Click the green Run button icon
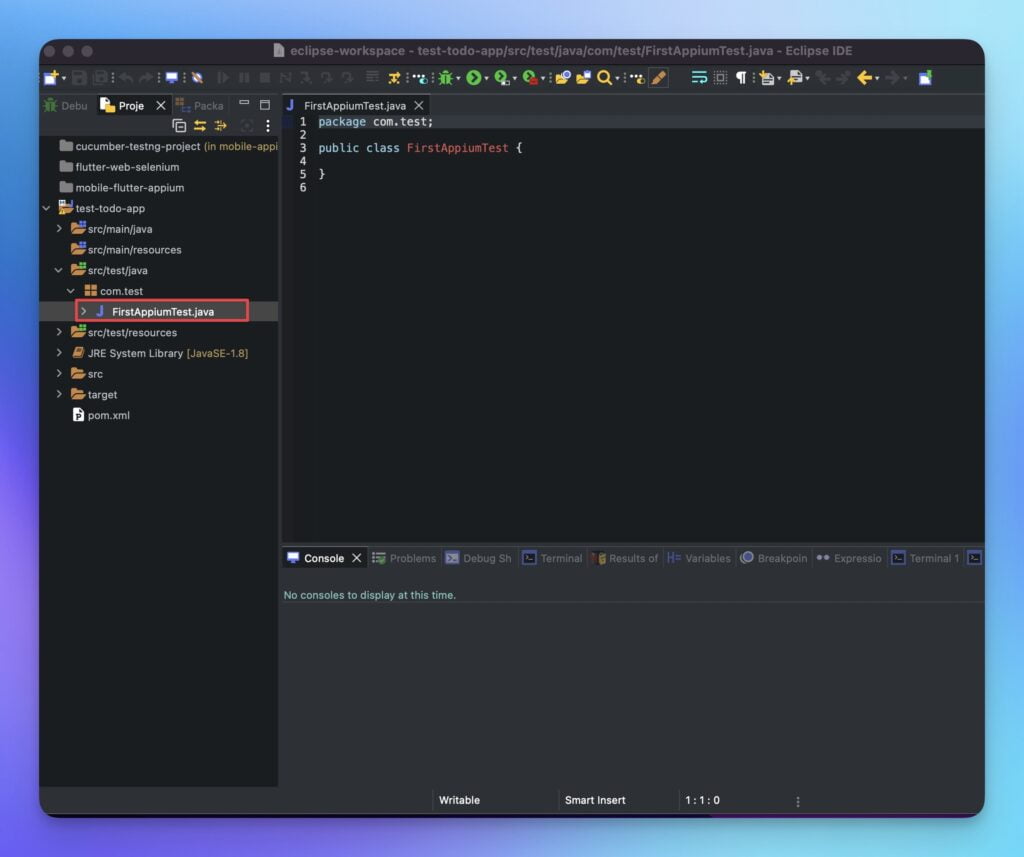 [x=474, y=78]
